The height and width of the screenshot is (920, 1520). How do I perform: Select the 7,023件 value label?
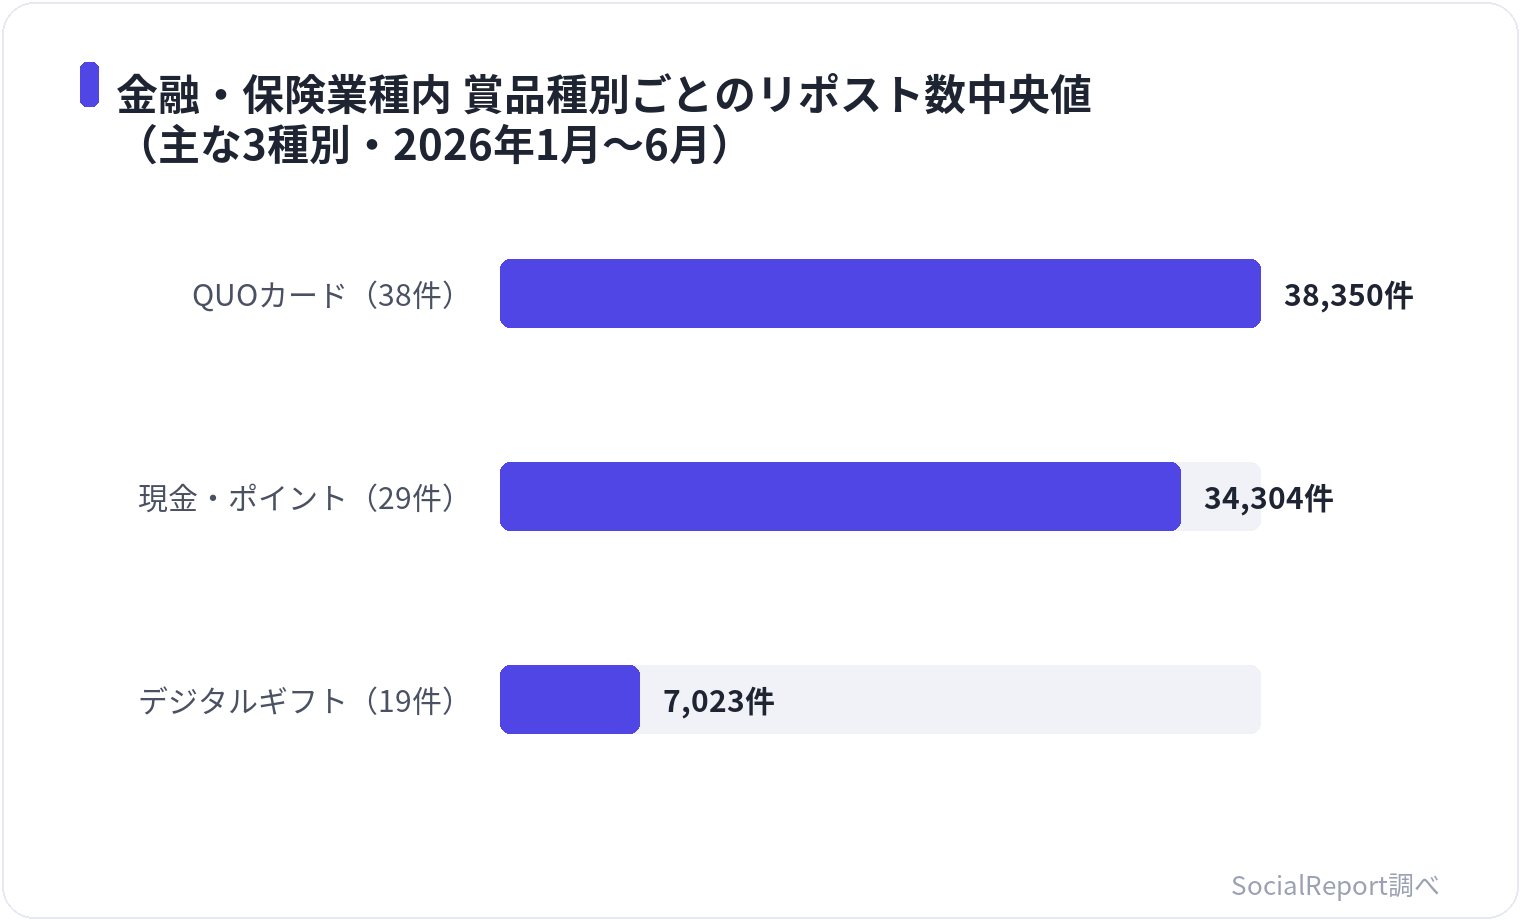[x=719, y=701]
